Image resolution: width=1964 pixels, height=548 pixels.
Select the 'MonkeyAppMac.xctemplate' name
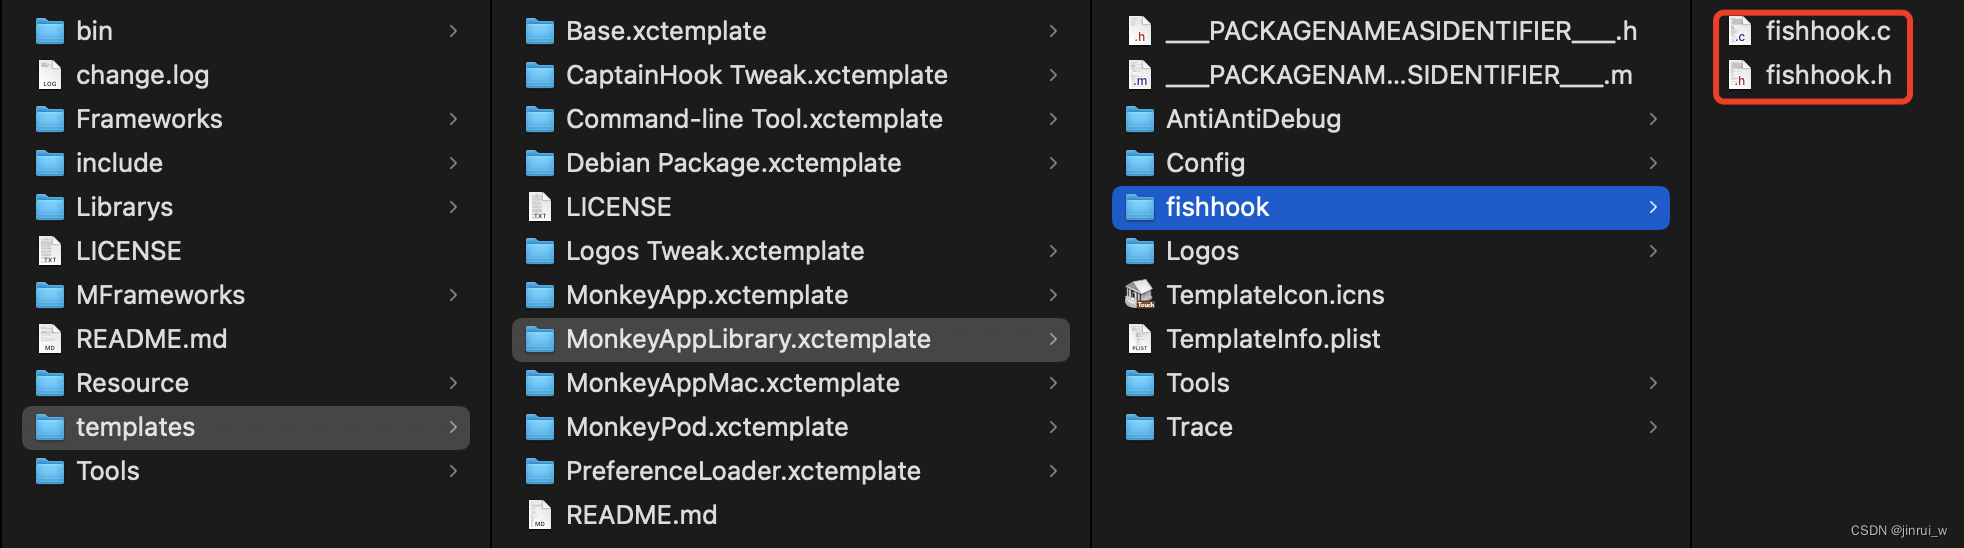733,384
